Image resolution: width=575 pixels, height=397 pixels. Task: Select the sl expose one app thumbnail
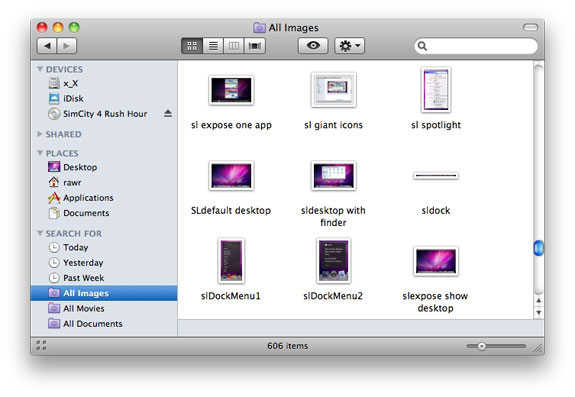pyautogui.click(x=231, y=90)
